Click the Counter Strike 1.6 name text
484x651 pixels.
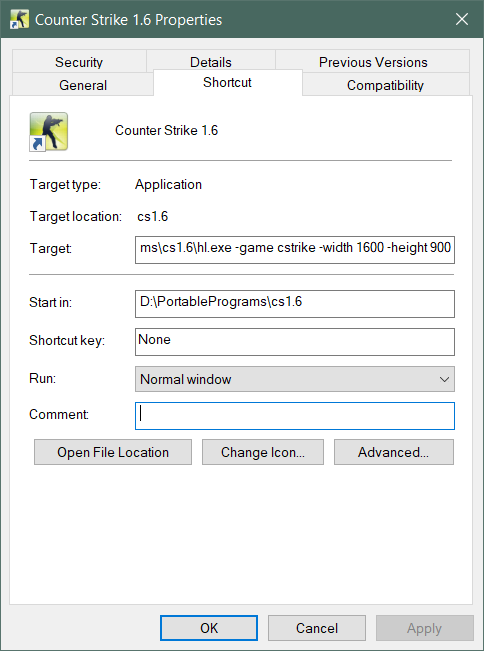(166, 130)
